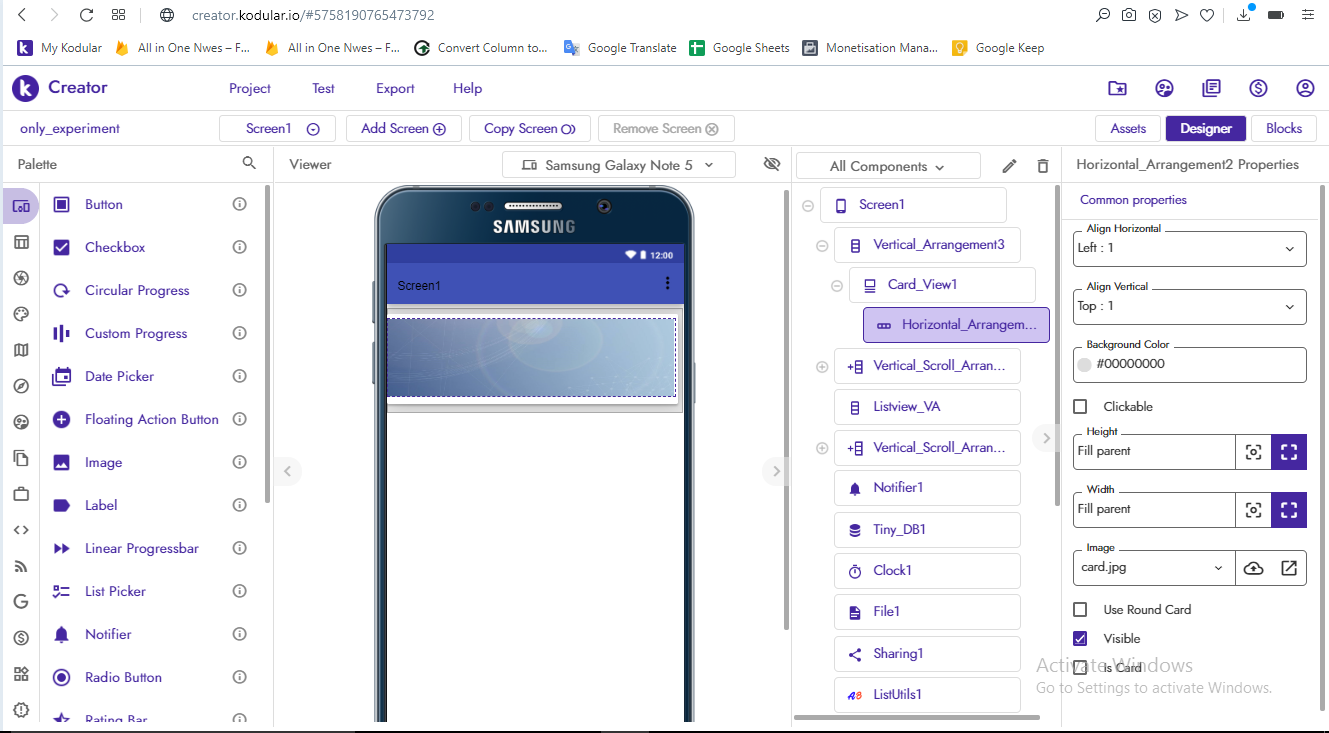Click info icon next to Checkbox
Viewport: 1329px width, 733px height.
tap(239, 247)
